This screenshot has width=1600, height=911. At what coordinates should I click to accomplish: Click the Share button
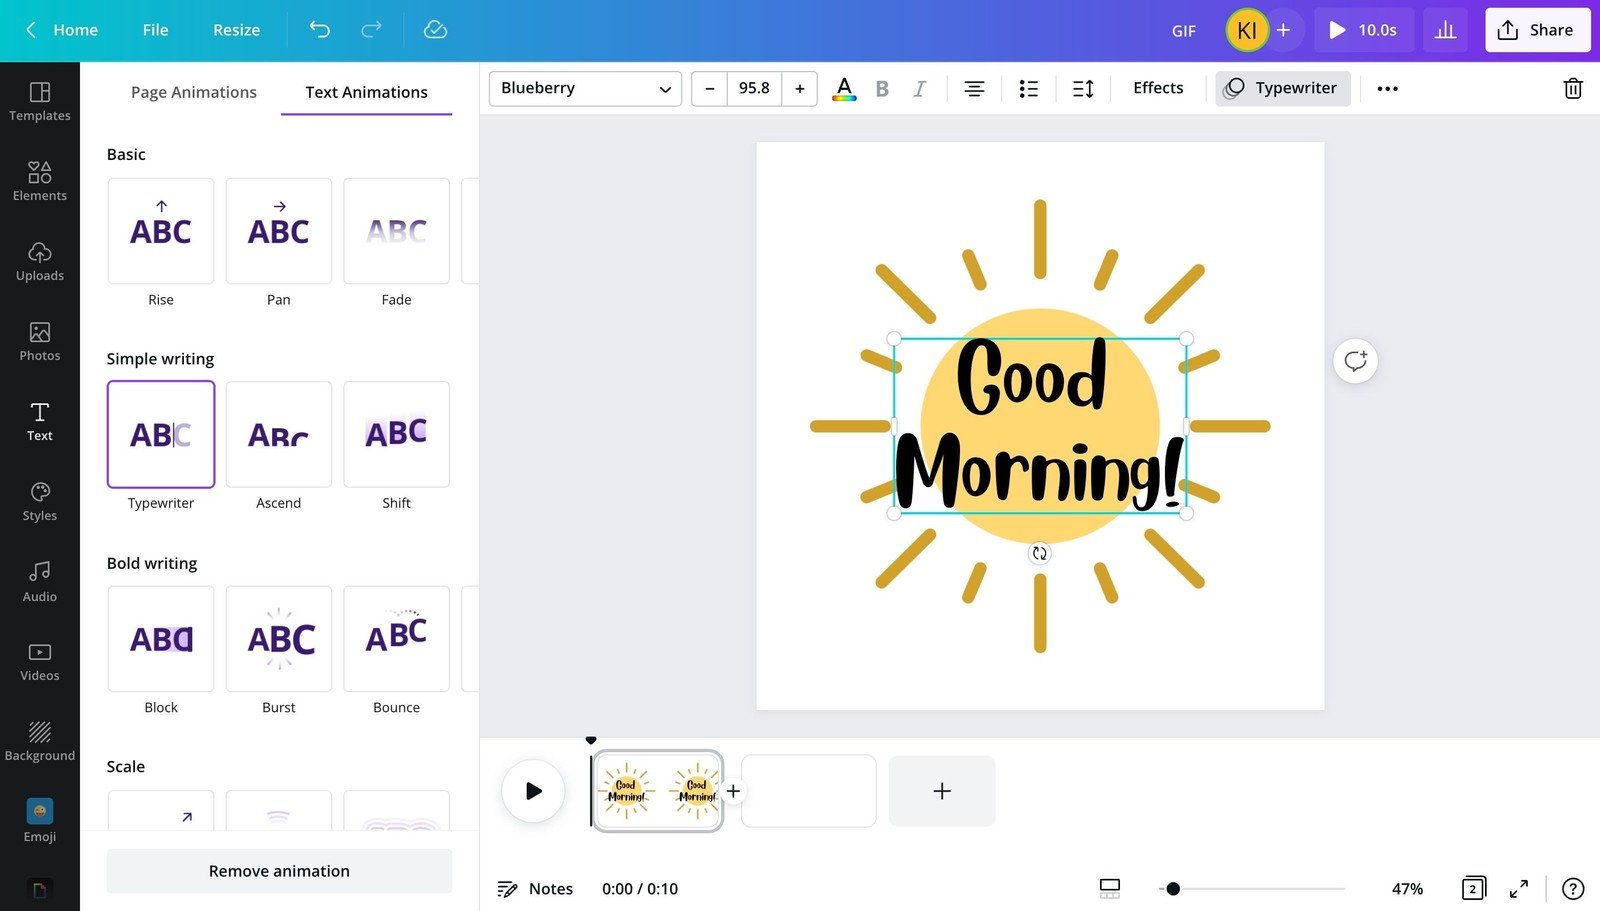(x=1537, y=30)
